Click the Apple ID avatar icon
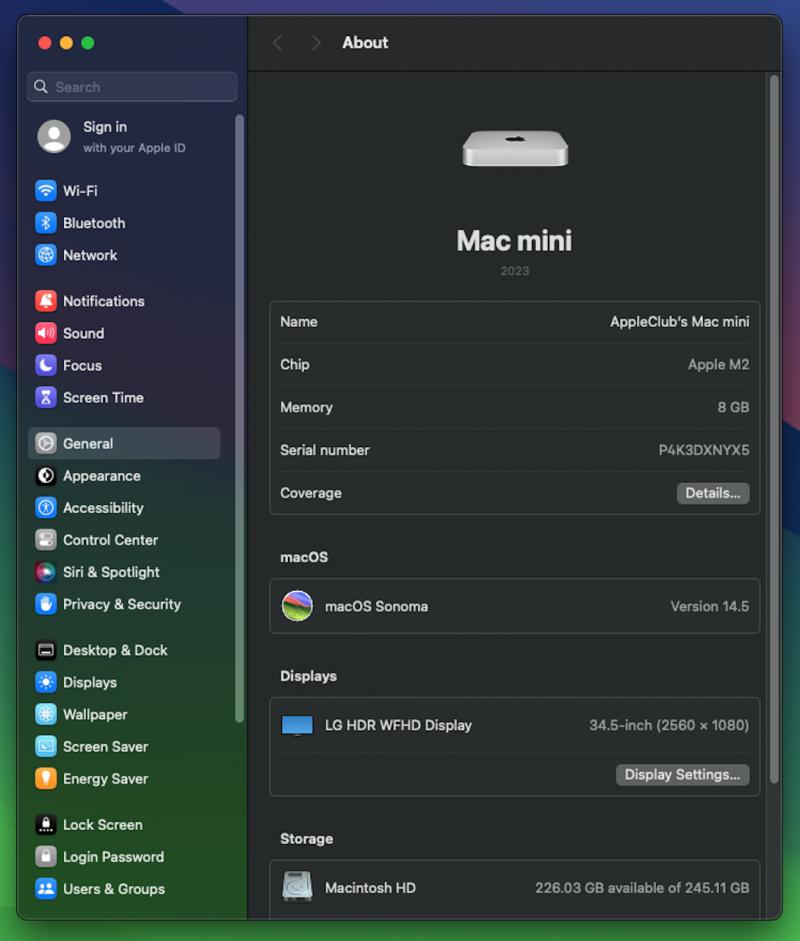The image size is (800, 941). pyautogui.click(x=54, y=136)
